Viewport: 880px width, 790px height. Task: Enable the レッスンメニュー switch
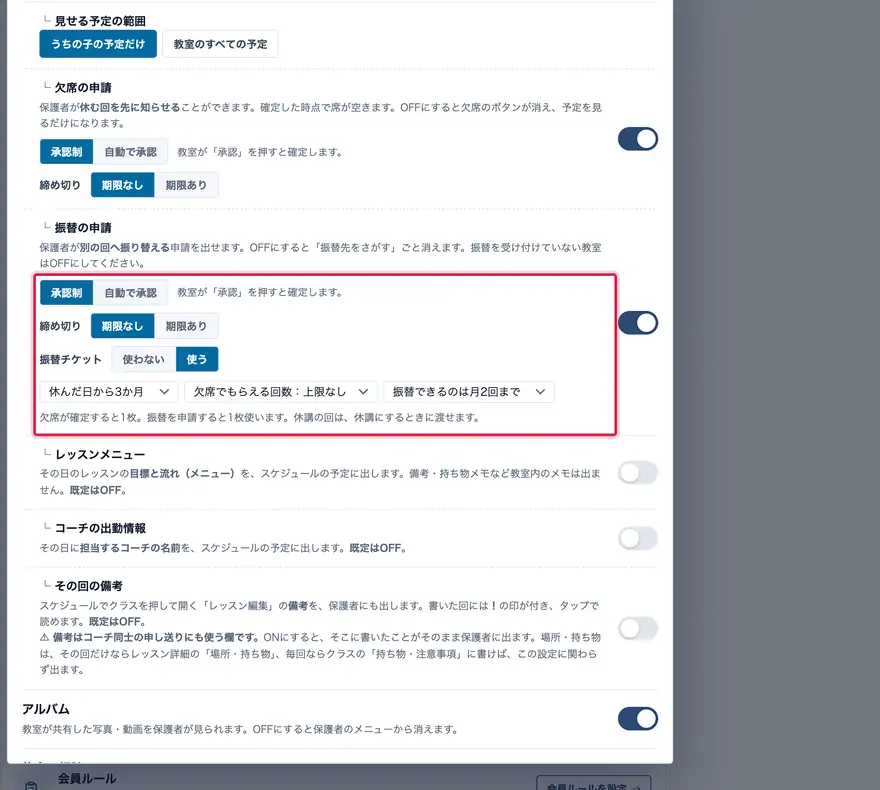tap(638, 472)
